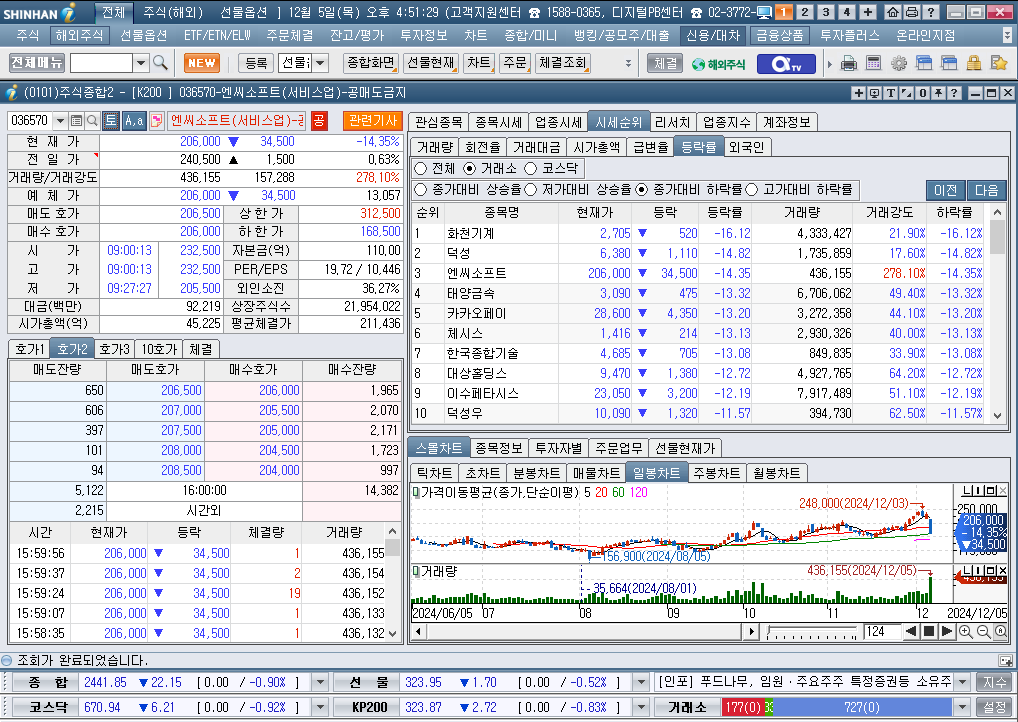Open help question mark icon in title bar

930,12
